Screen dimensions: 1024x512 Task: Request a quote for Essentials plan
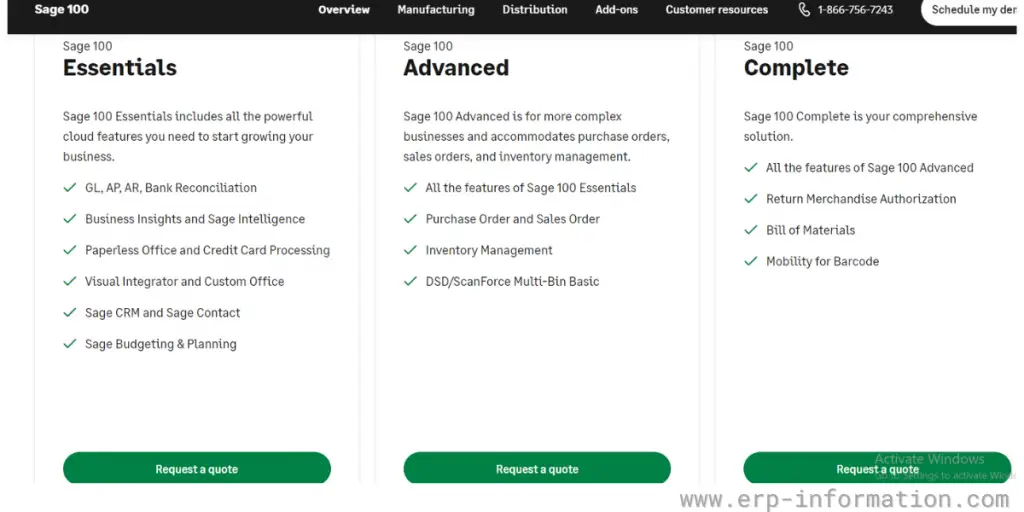[x=197, y=468]
